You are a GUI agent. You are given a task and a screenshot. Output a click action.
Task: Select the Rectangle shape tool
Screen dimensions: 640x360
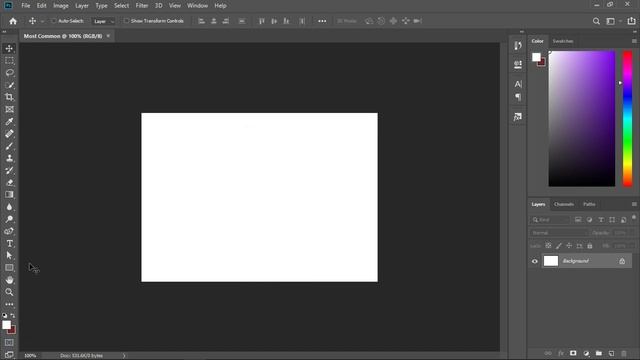pyautogui.click(x=9, y=268)
